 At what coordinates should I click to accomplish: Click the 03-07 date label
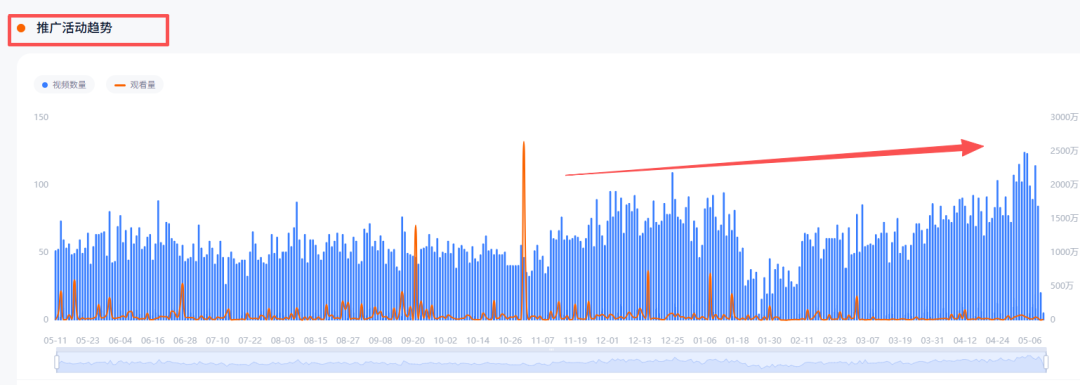click(x=867, y=340)
